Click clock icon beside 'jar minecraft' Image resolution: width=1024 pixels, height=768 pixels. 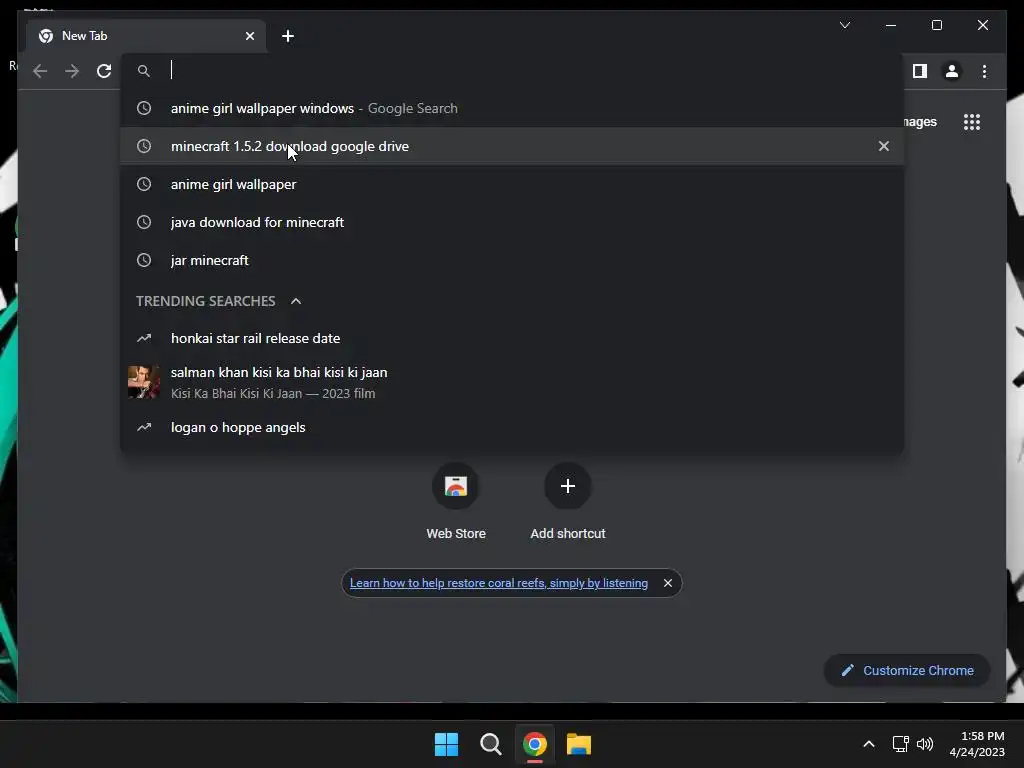(x=144, y=260)
